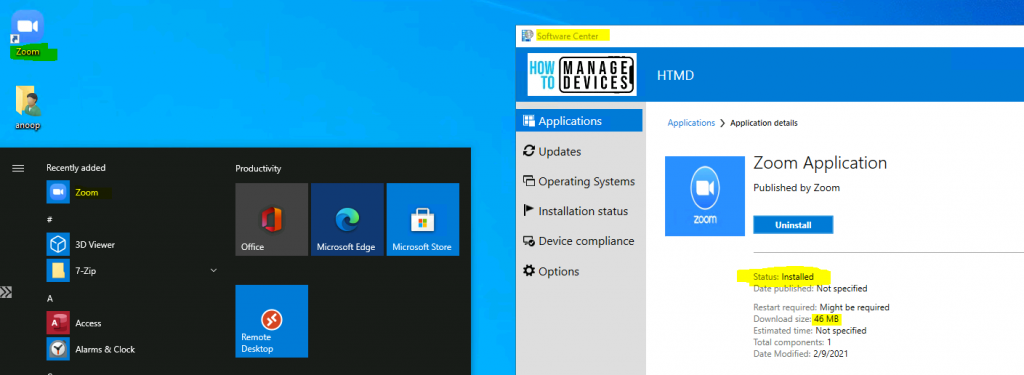Click the 'Date Modified: 2/9/2021' text
The image size is (1024, 375).
pos(801,353)
